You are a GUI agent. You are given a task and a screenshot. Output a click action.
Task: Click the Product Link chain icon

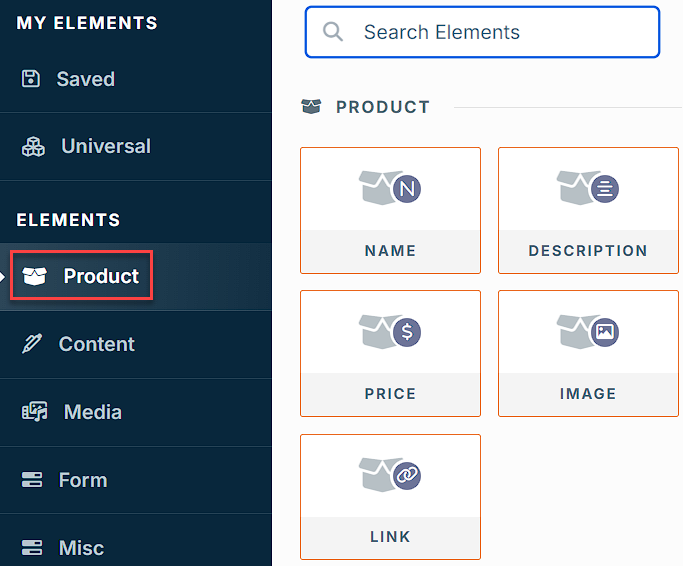[407, 475]
